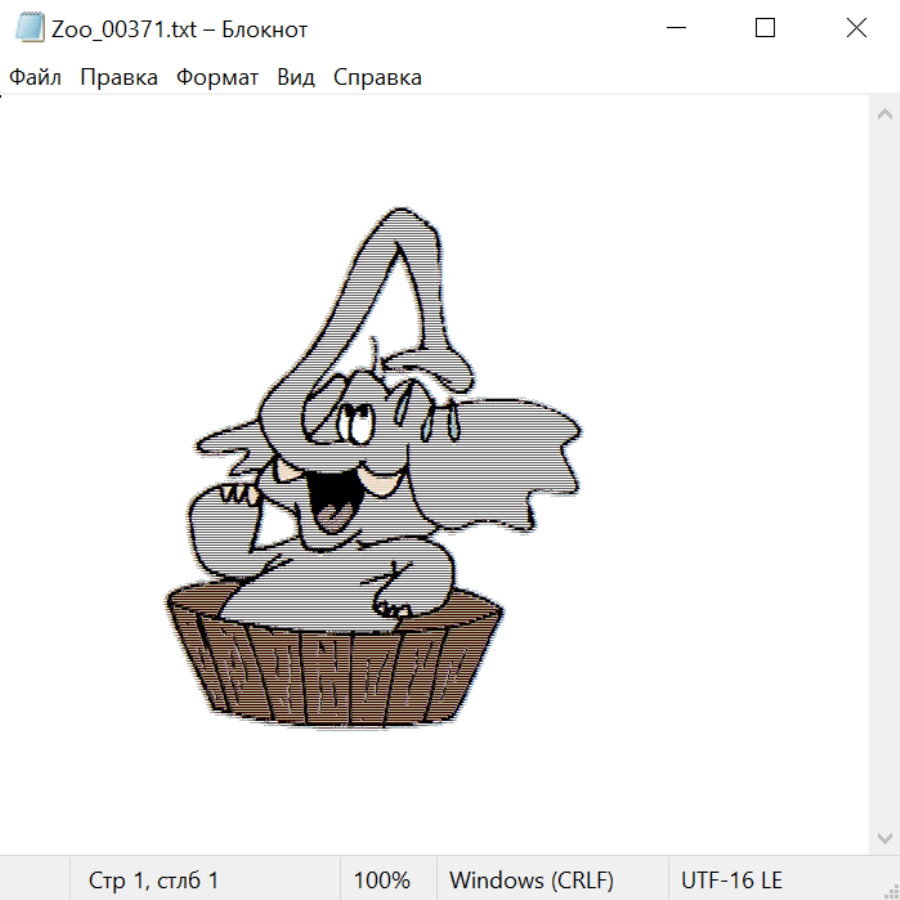Viewport: 900px width, 900px height.
Task: Open the Формат menu
Action: 217,77
